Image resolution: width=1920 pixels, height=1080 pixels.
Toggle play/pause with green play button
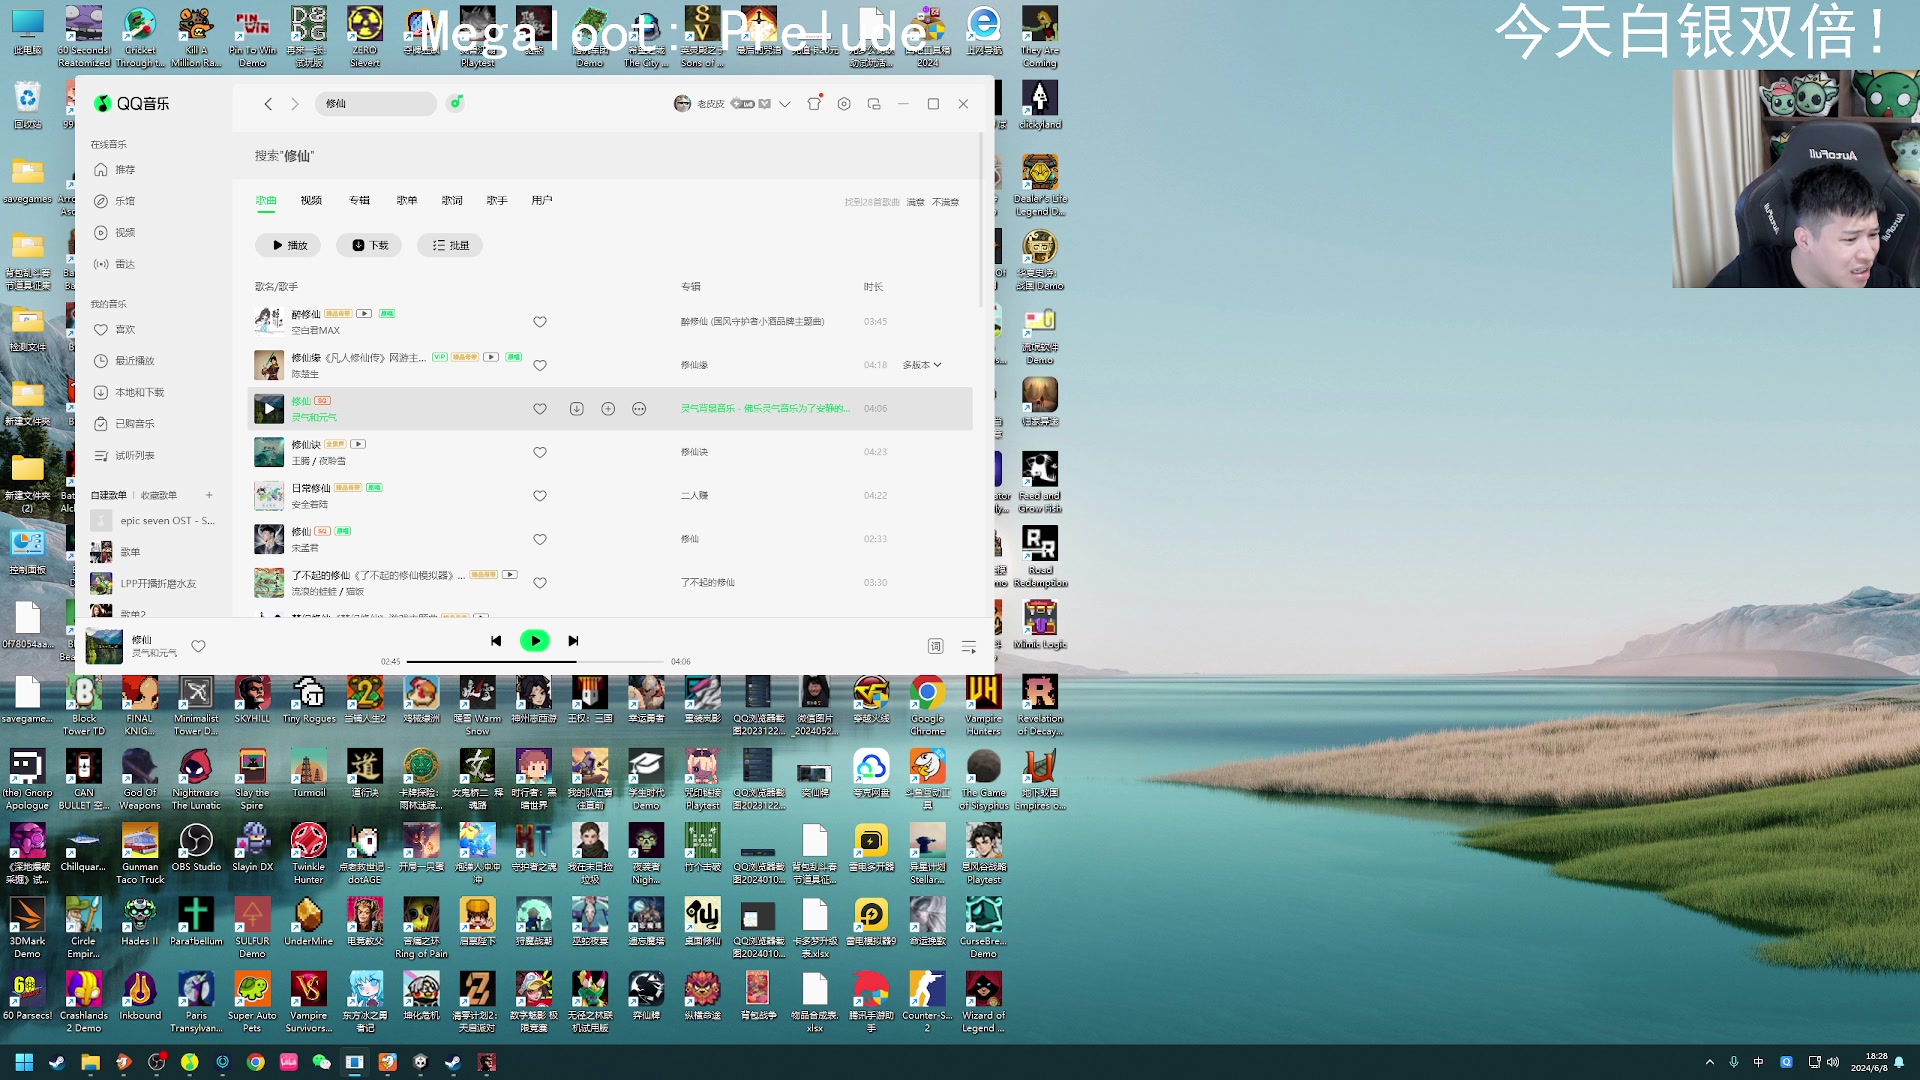pyautogui.click(x=535, y=641)
